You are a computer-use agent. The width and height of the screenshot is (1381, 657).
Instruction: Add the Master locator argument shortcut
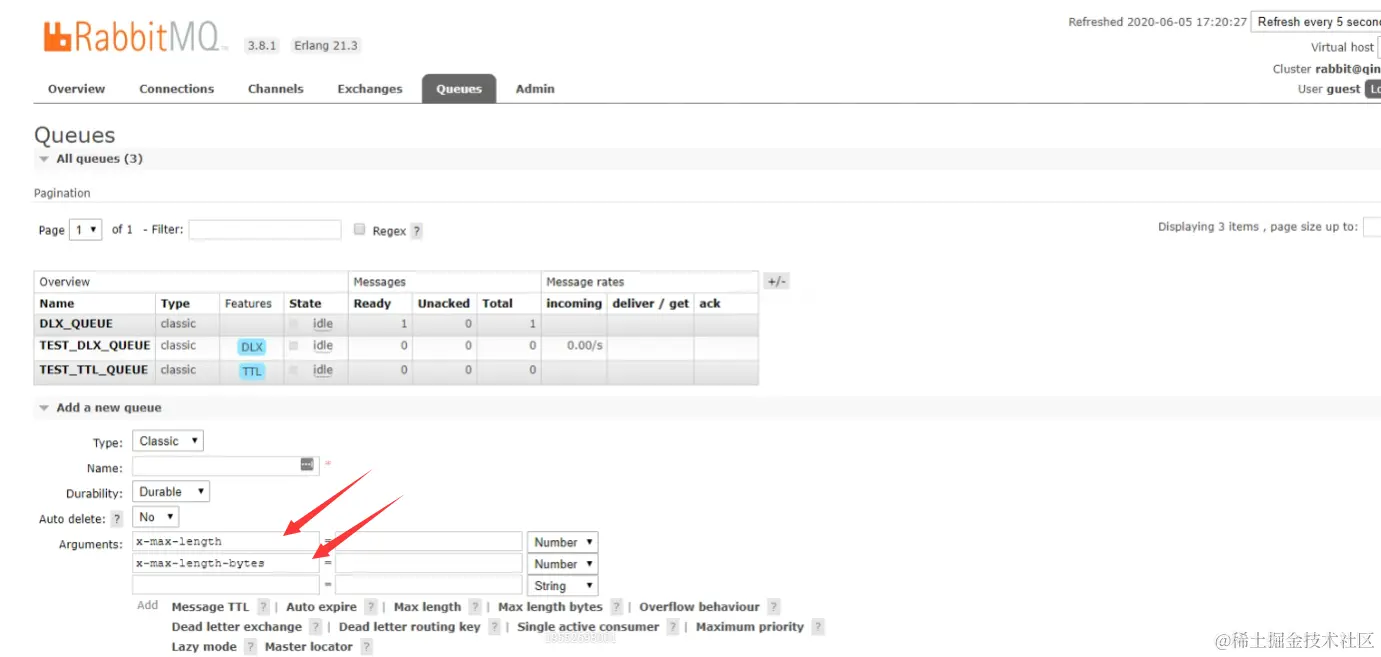point(309,647)
